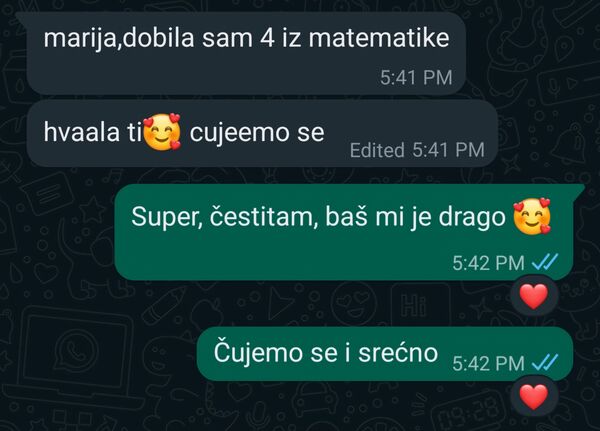Select the 'Super, čestitam, baš mi je drago' bubble
Image resolution: width=600 pixels, height=431 pixels.
pyautogui.click(x=349, y=232)
